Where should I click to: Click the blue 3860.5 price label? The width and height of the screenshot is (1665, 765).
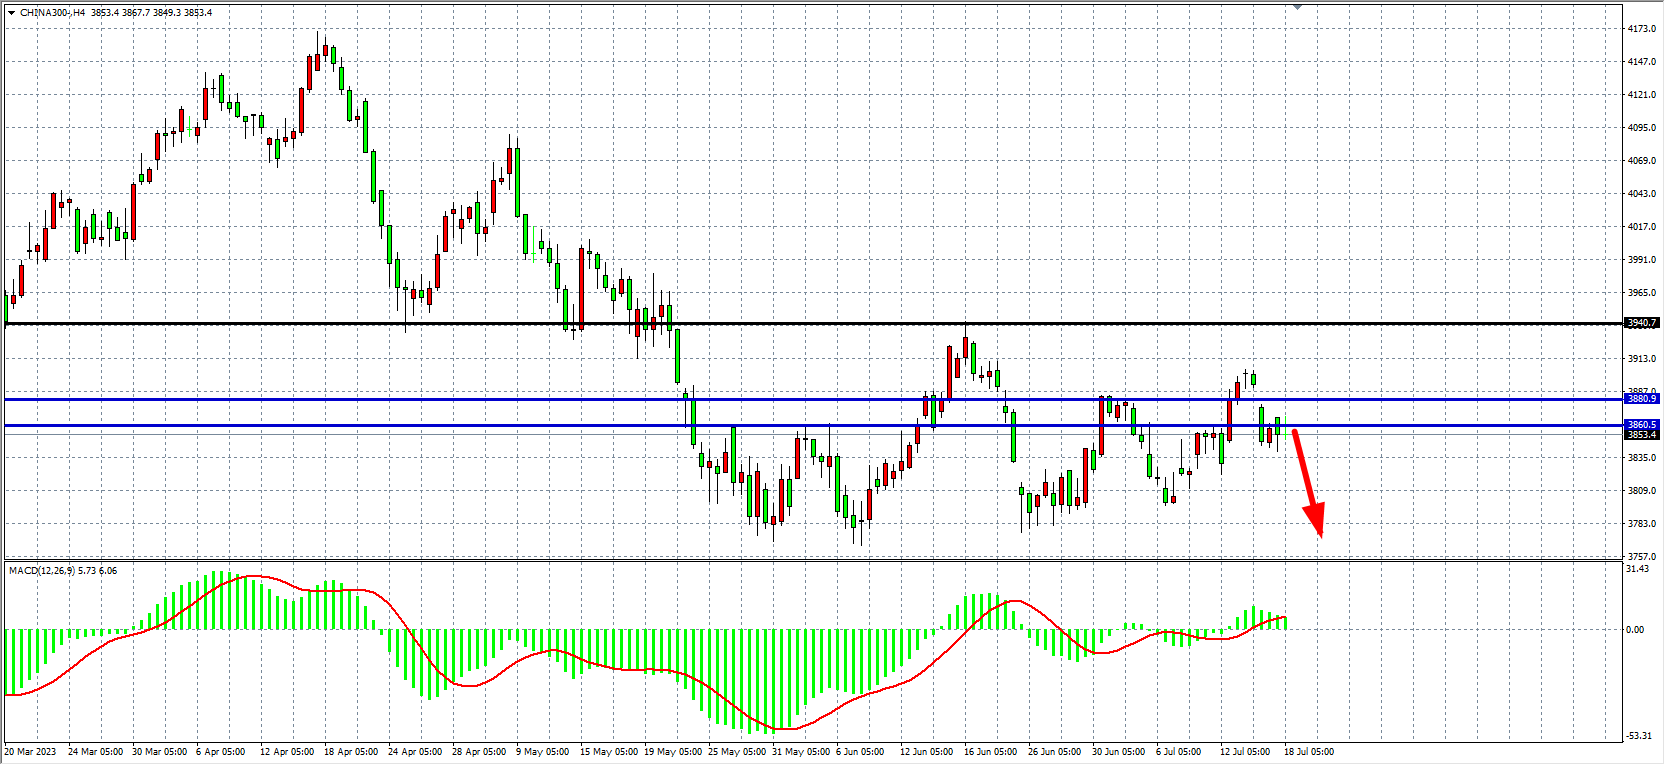tap(1641, 425)
